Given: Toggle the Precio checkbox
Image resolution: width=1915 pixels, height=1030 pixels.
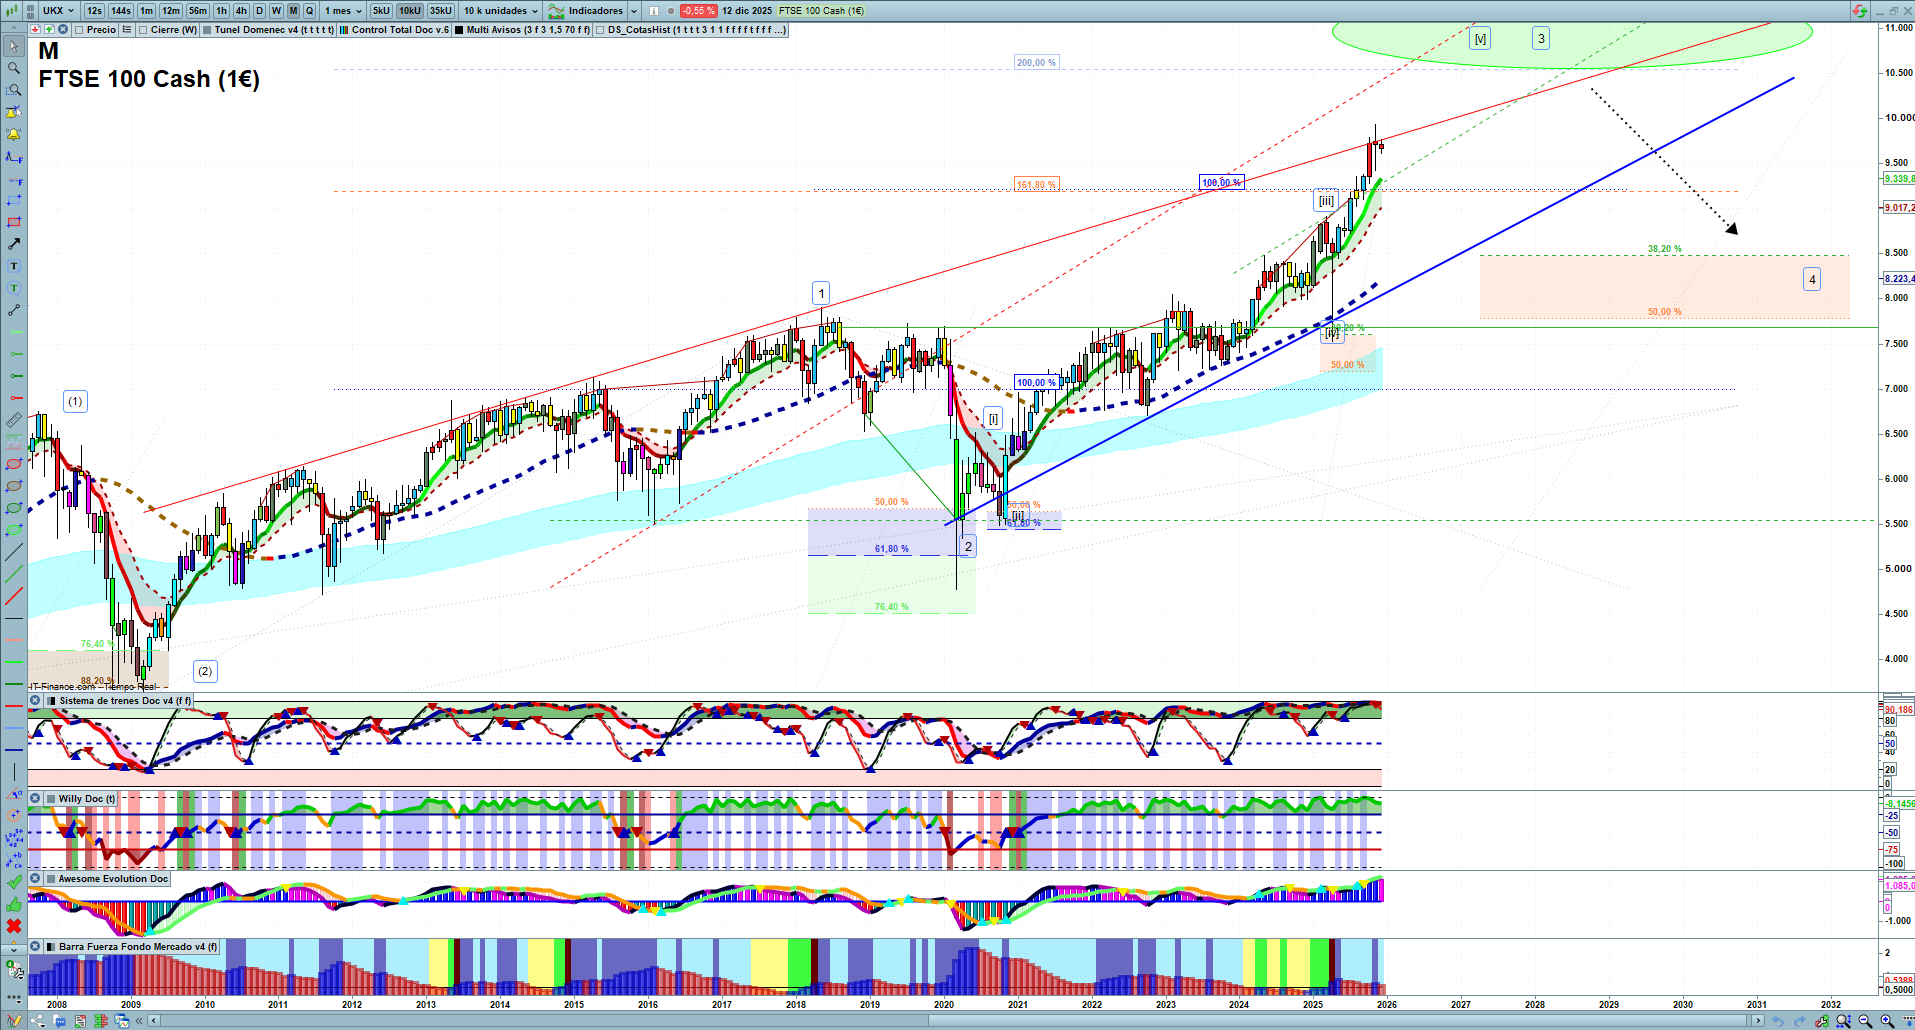Looking at the screenshot, I should 79,30.
